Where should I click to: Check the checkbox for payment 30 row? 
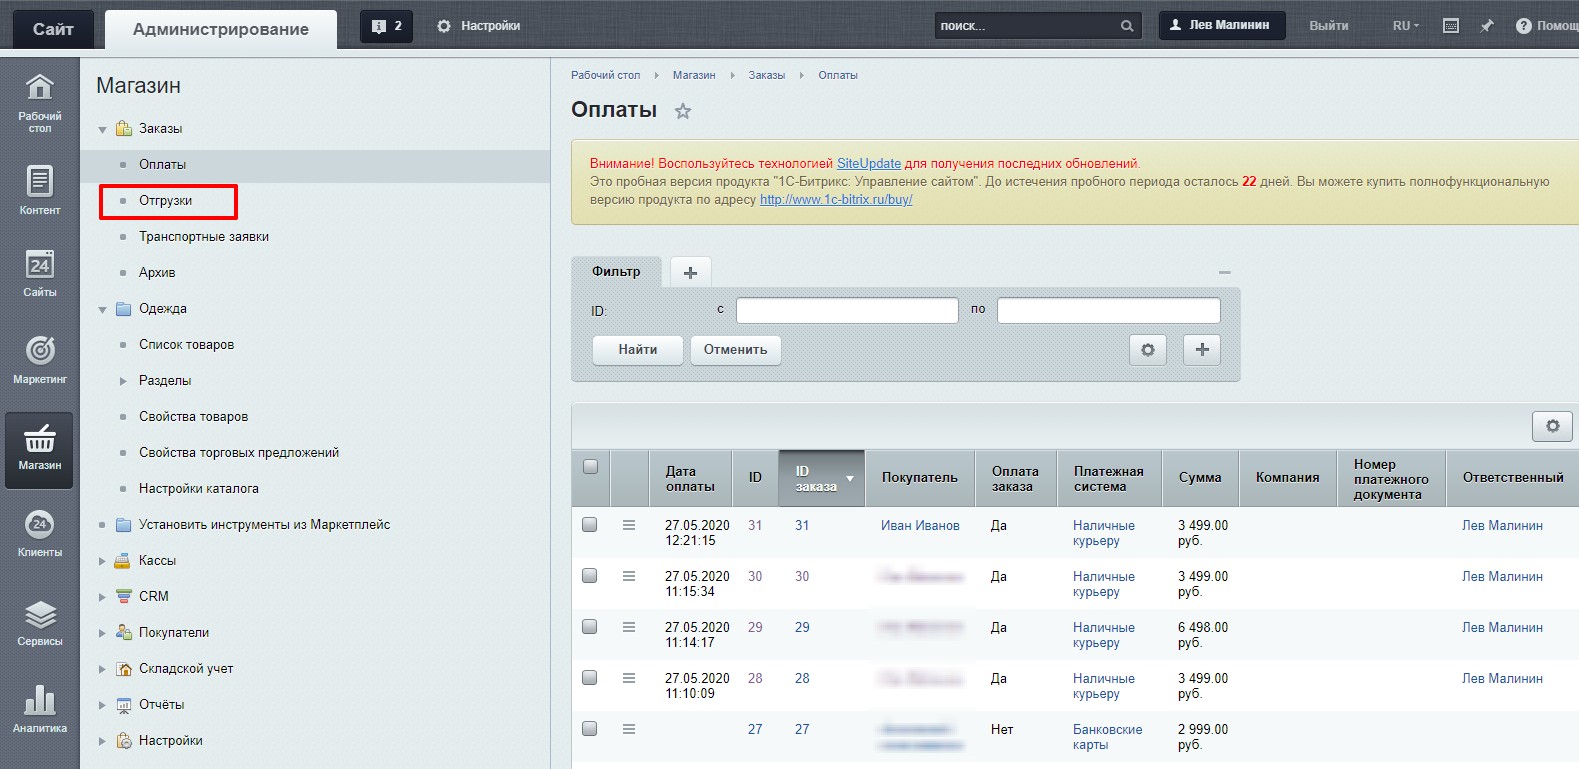tap(590, 576)
